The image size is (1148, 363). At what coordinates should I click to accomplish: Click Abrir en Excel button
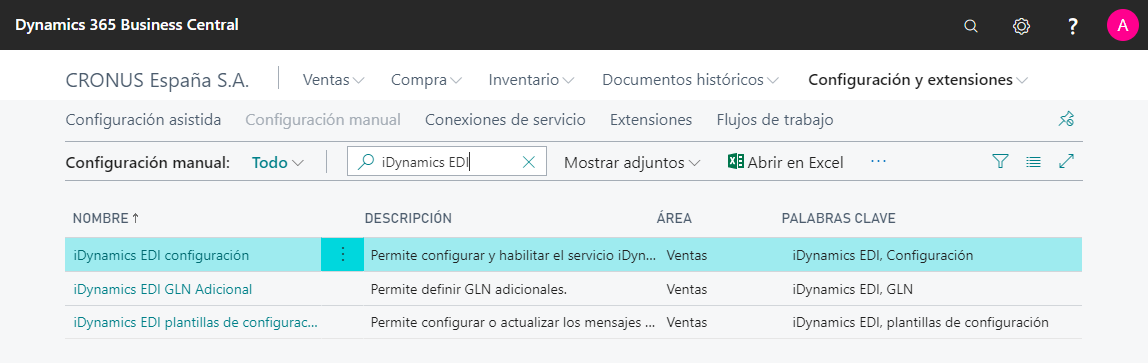(x=786, y=162)
